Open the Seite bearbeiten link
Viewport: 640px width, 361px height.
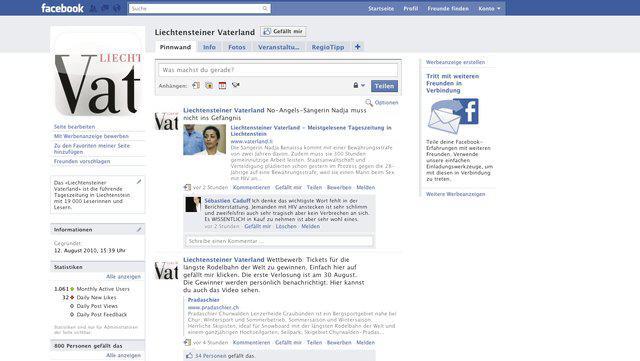(x=74, y=127)
